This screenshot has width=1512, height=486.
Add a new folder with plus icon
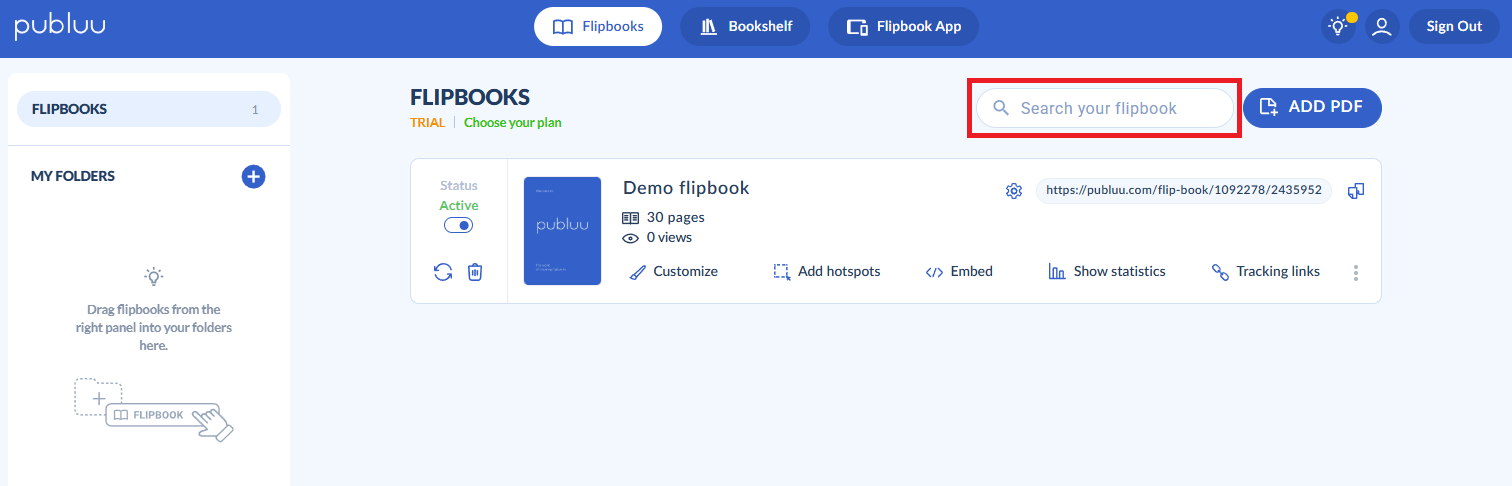click(254, 177)
